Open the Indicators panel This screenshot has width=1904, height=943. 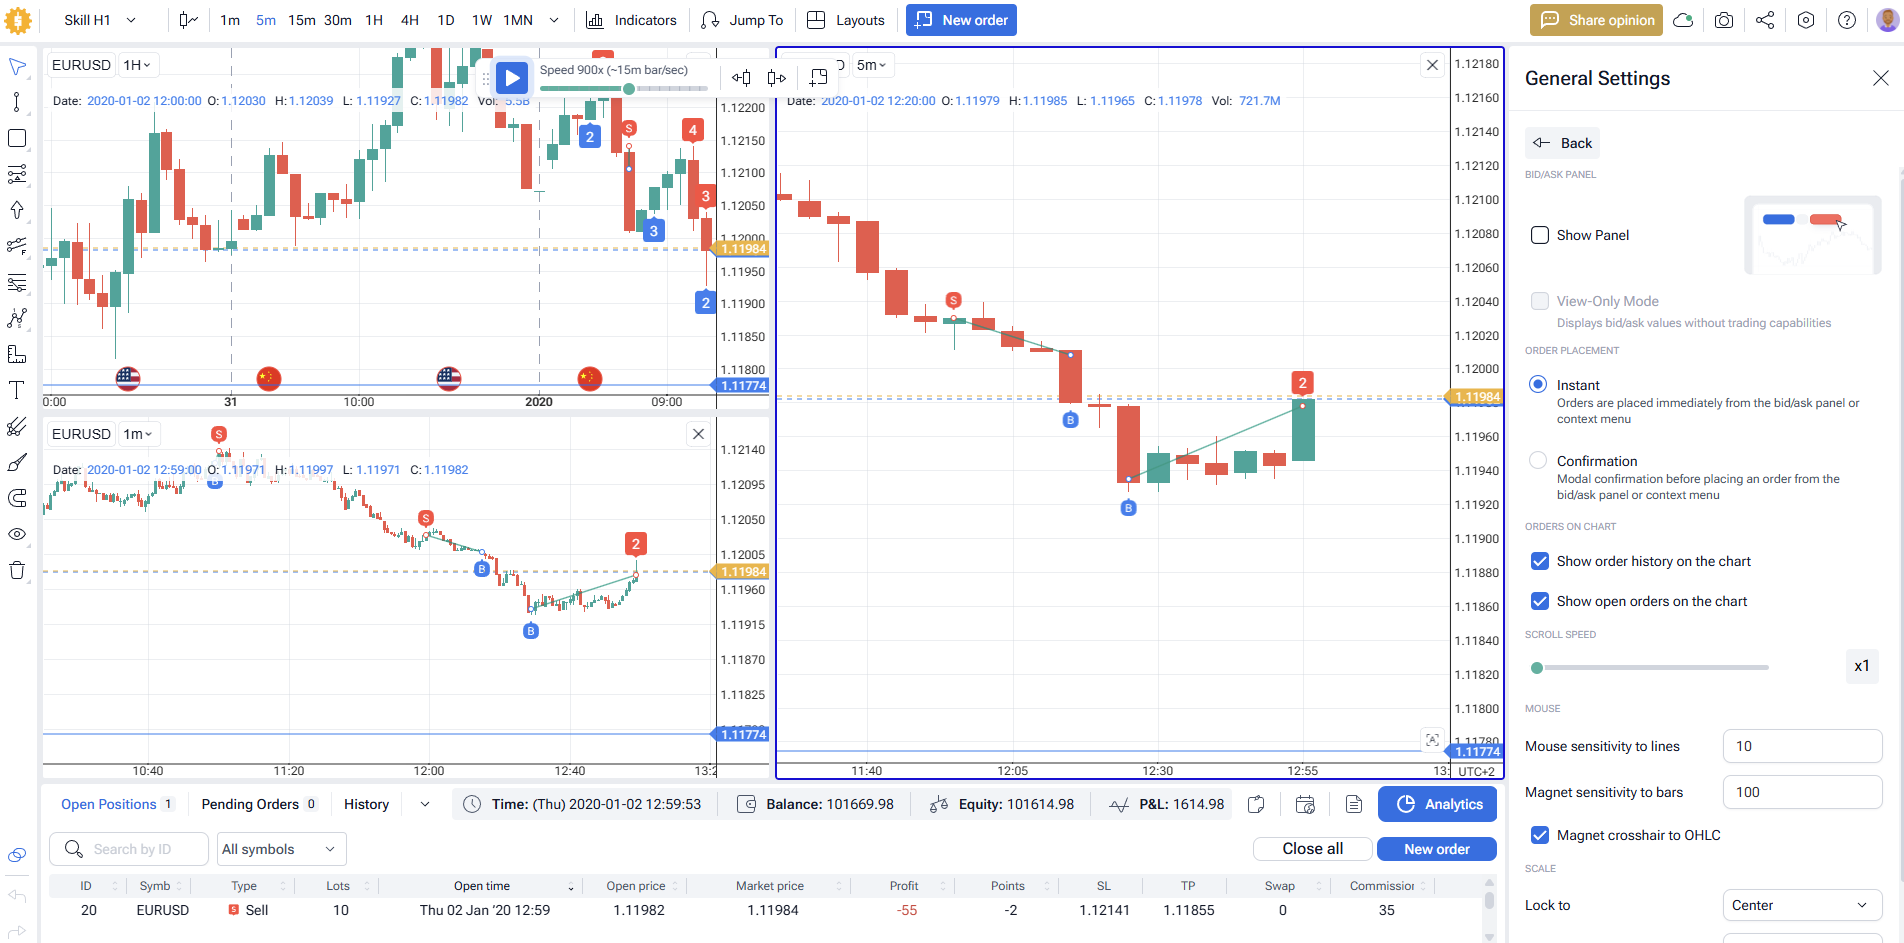[x=631, y=20]
